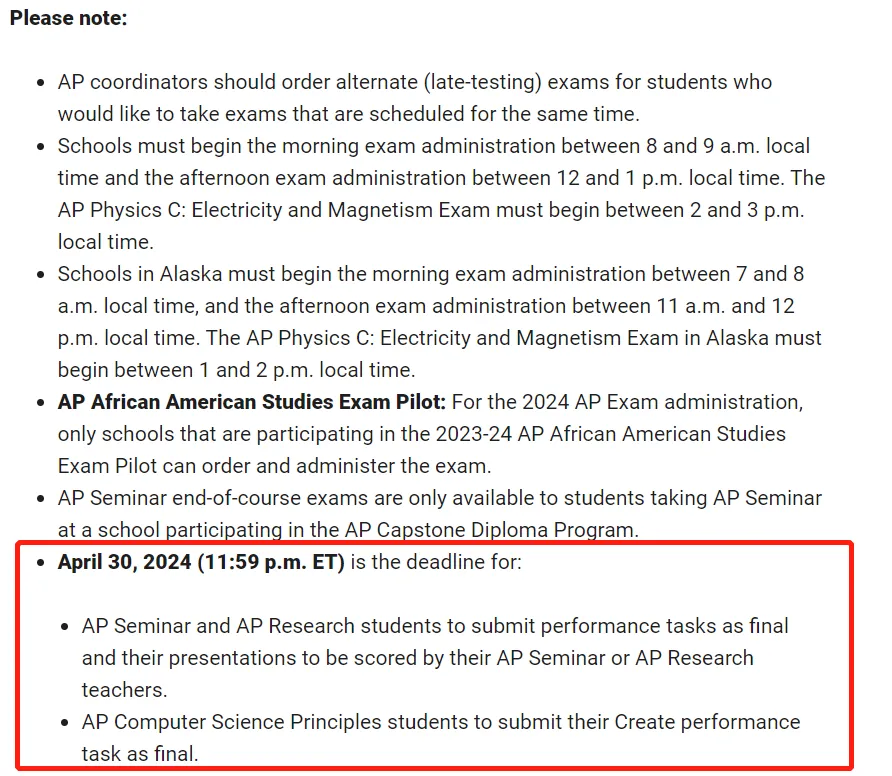Click the 'Schools in Alaska must begin' line
Image resolution: width=892 pixels, height=776 pixels.
[x=431, y=274]
